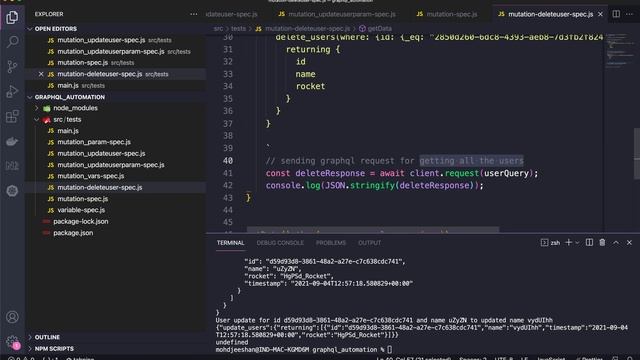Open the Run and Debug view
The width and height of the screenshot is (640, 360).
(12, 91)
